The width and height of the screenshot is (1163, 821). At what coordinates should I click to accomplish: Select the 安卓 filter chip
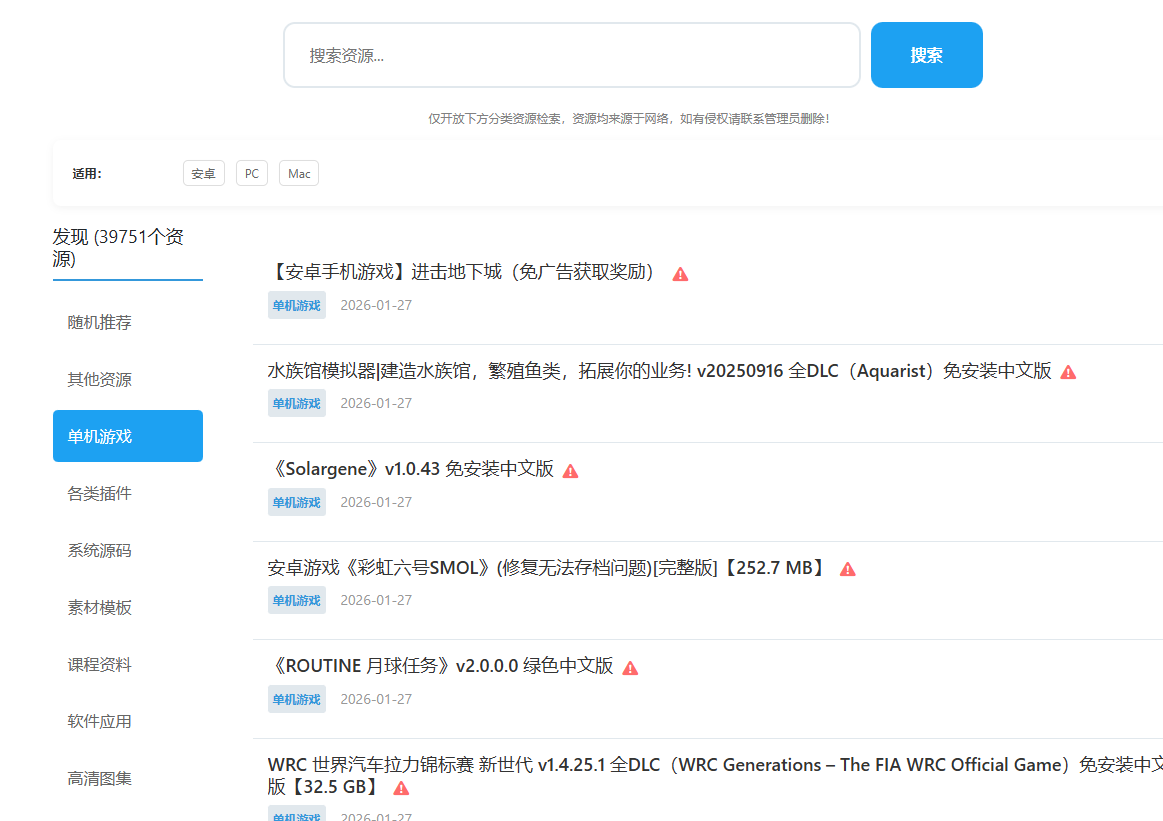[203, 172]
